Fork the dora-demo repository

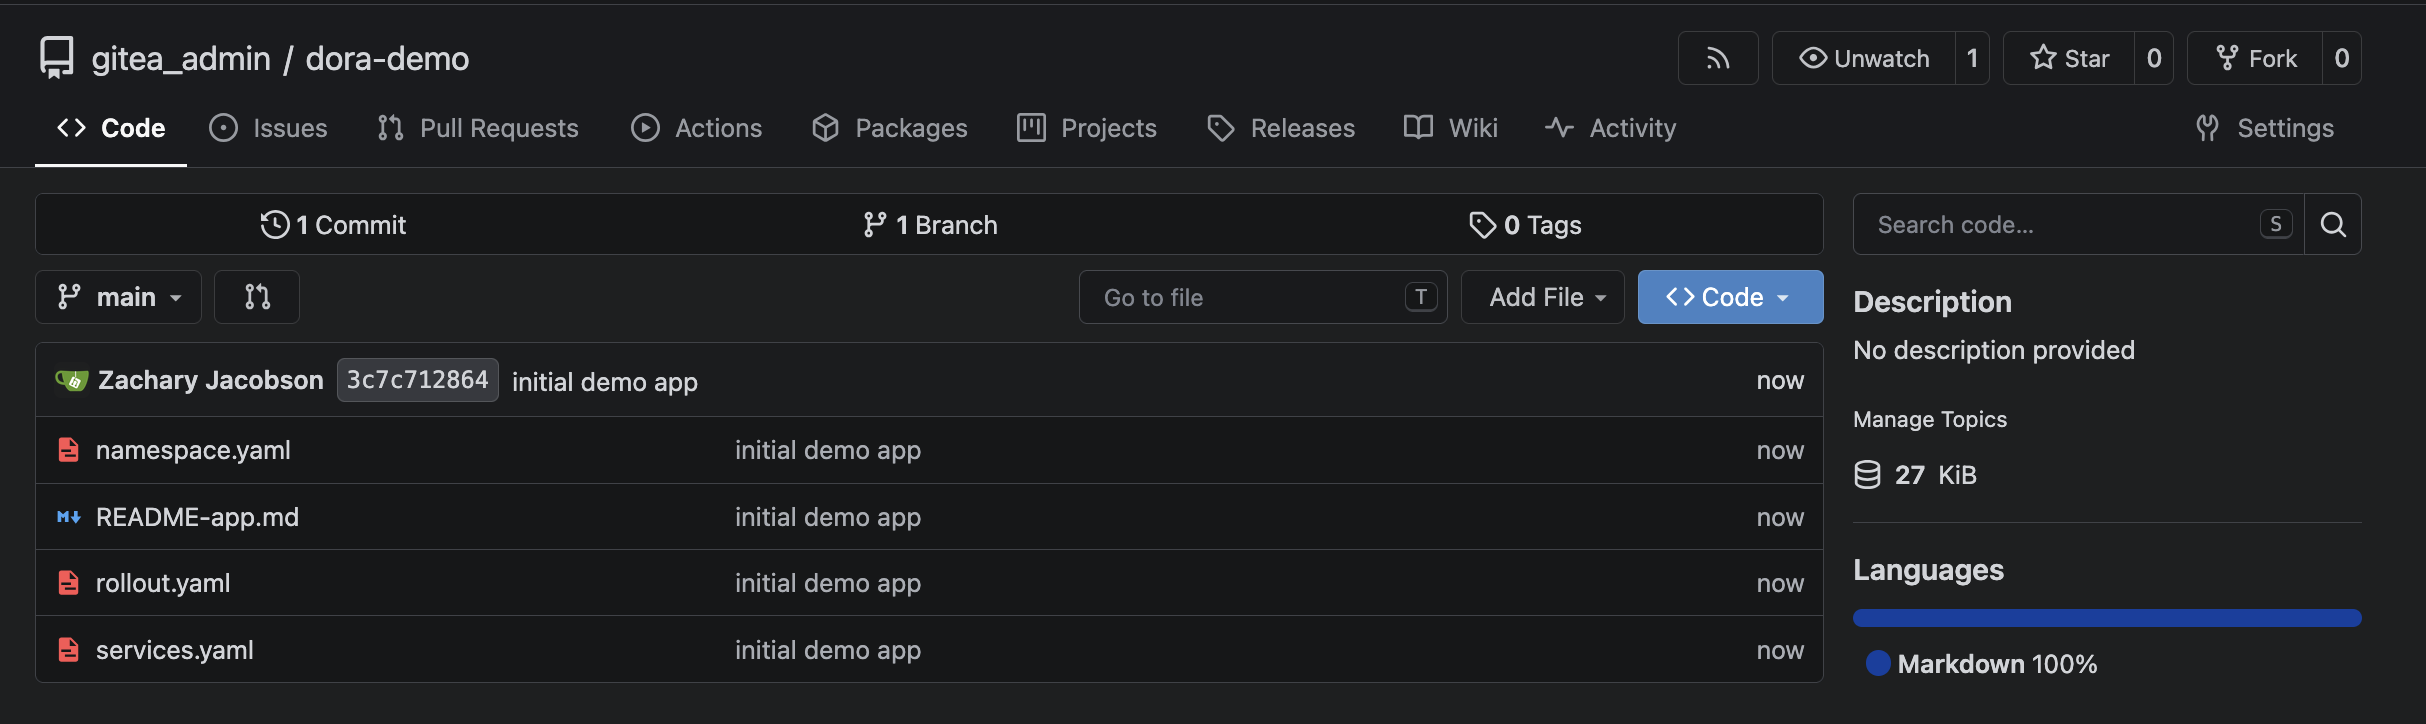tap(2255, 58)
